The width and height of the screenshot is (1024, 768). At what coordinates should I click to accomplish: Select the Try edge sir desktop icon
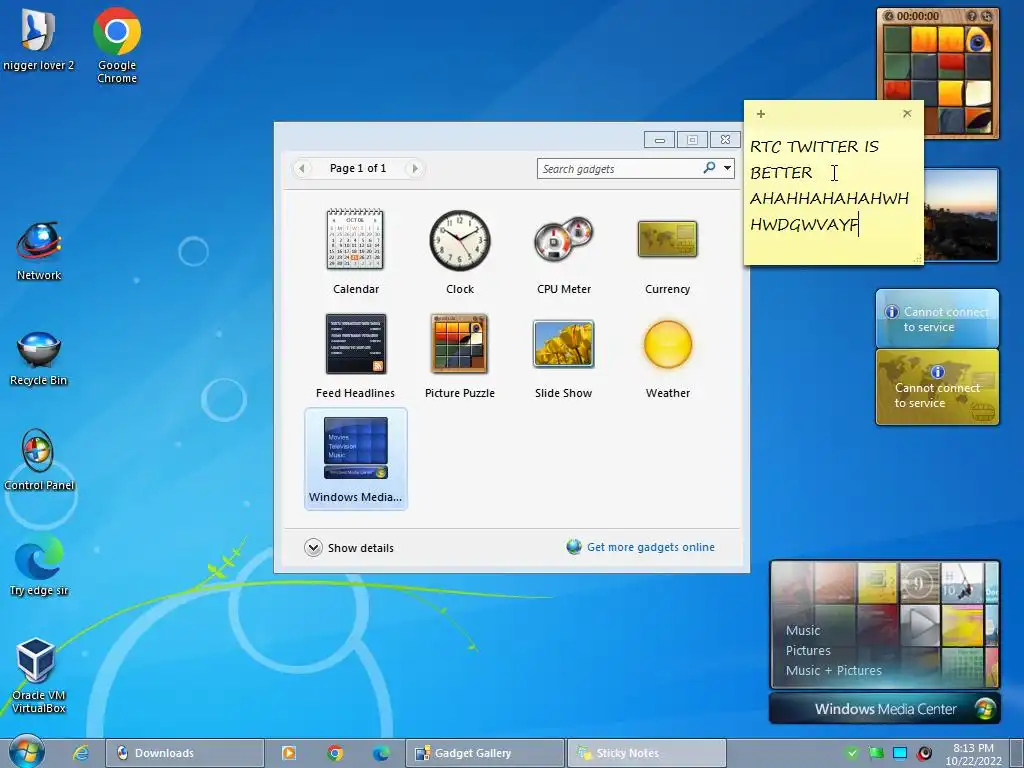click(39, 566)
